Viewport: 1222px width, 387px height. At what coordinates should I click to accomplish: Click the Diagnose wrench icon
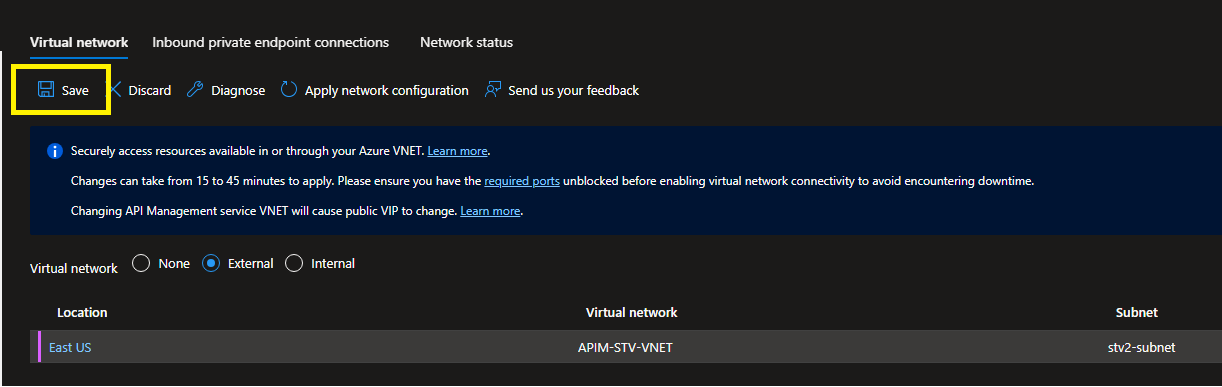[195, 90]
